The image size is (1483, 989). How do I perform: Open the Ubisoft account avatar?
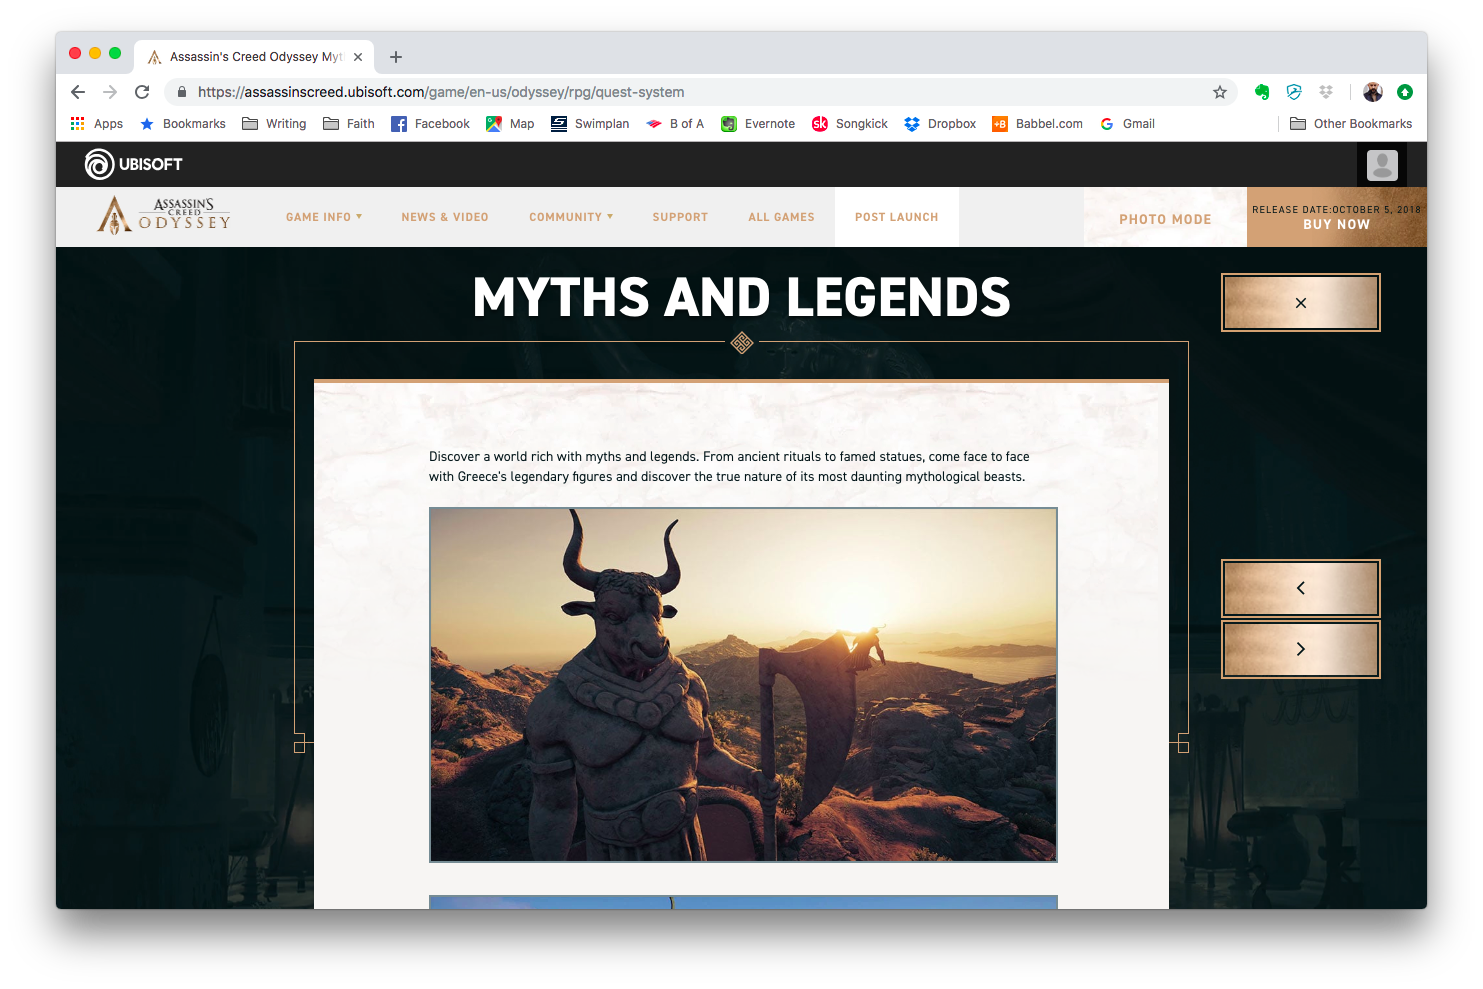click(x=1382, y=165)
